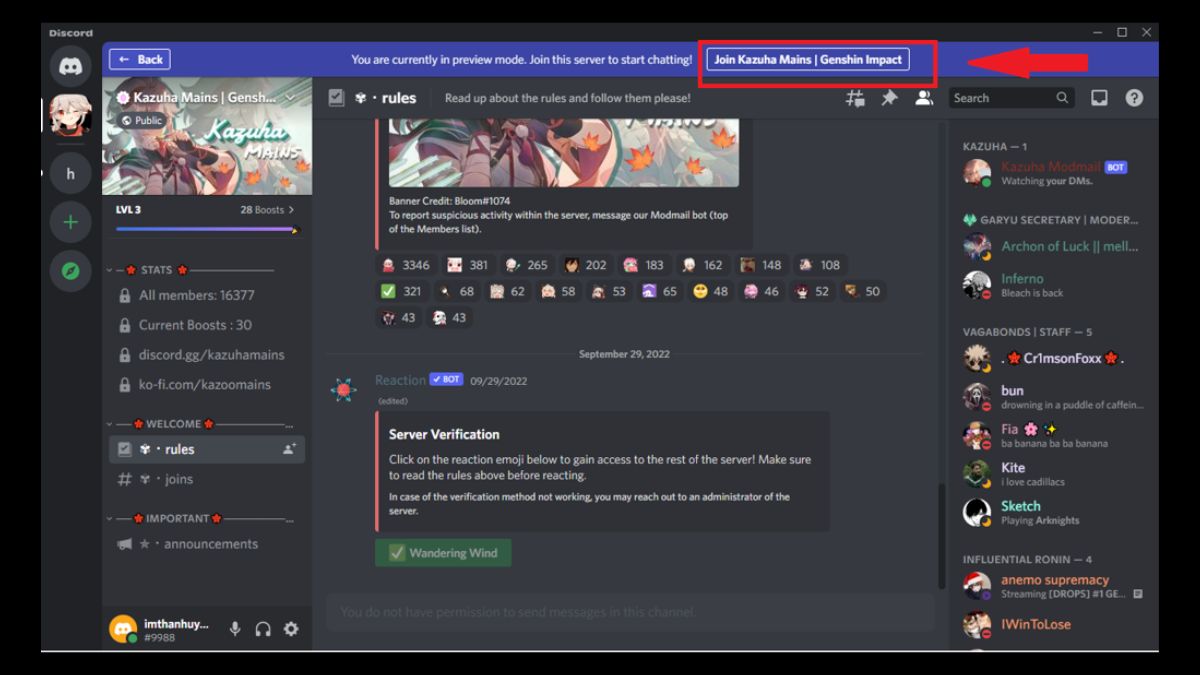Select the Discord home icon
Screen dimensions: 1200x675
pyautogui.click(x=68, y=65)
